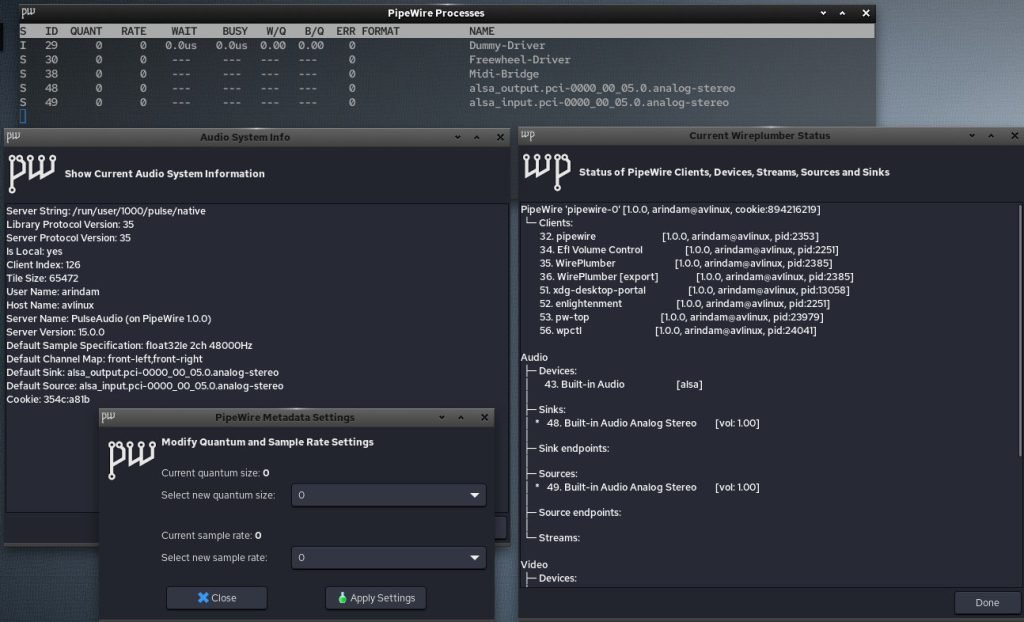Viewport: 1024px width, 622px height.
Task: Open the Current Wireplumber Status window menu icon
Action: coord(528,135)
